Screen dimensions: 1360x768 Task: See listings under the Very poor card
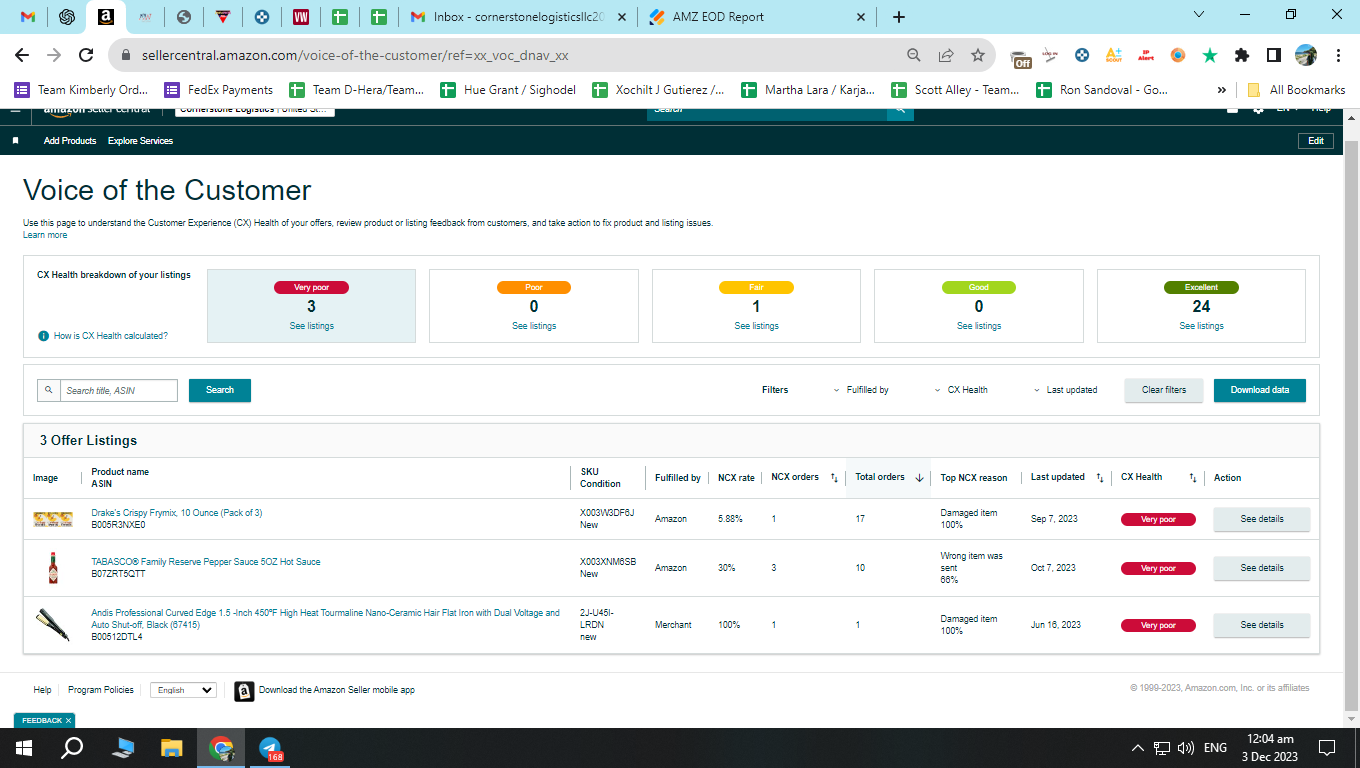[312, 326]
